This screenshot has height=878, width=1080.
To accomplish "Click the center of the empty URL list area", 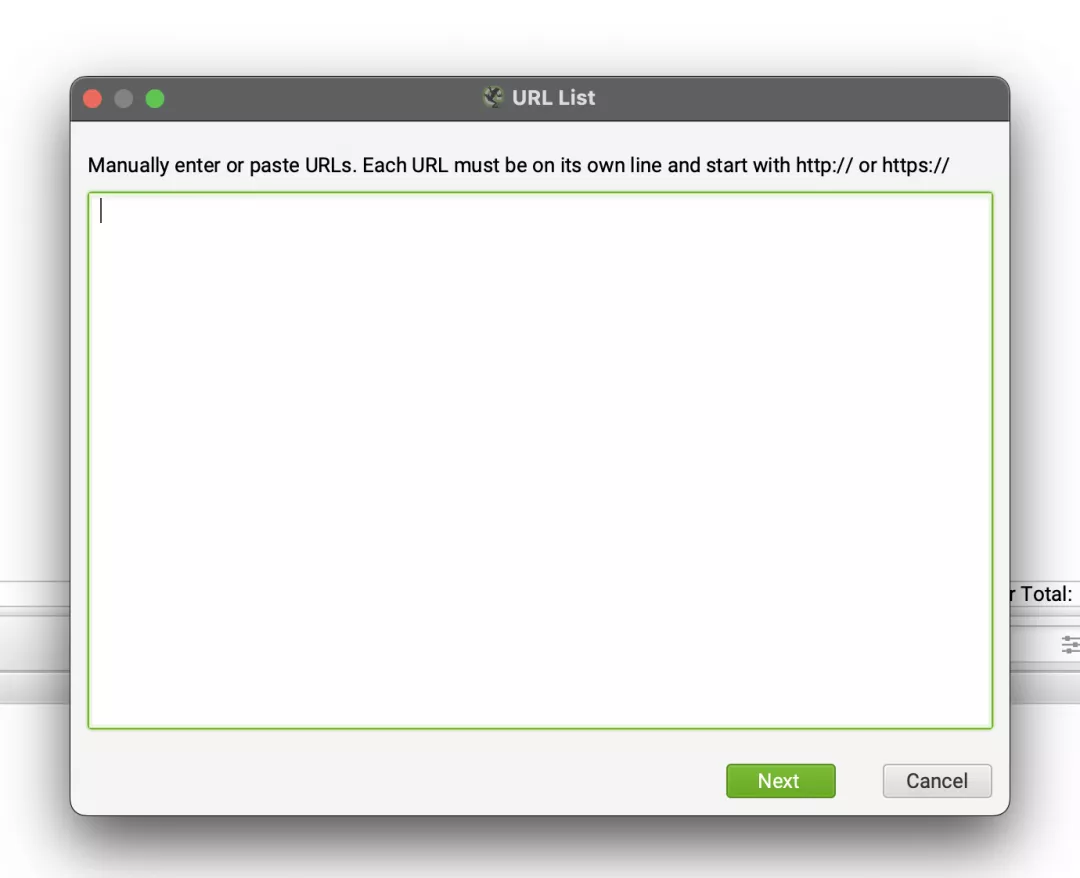I will (x=540, y=460).
